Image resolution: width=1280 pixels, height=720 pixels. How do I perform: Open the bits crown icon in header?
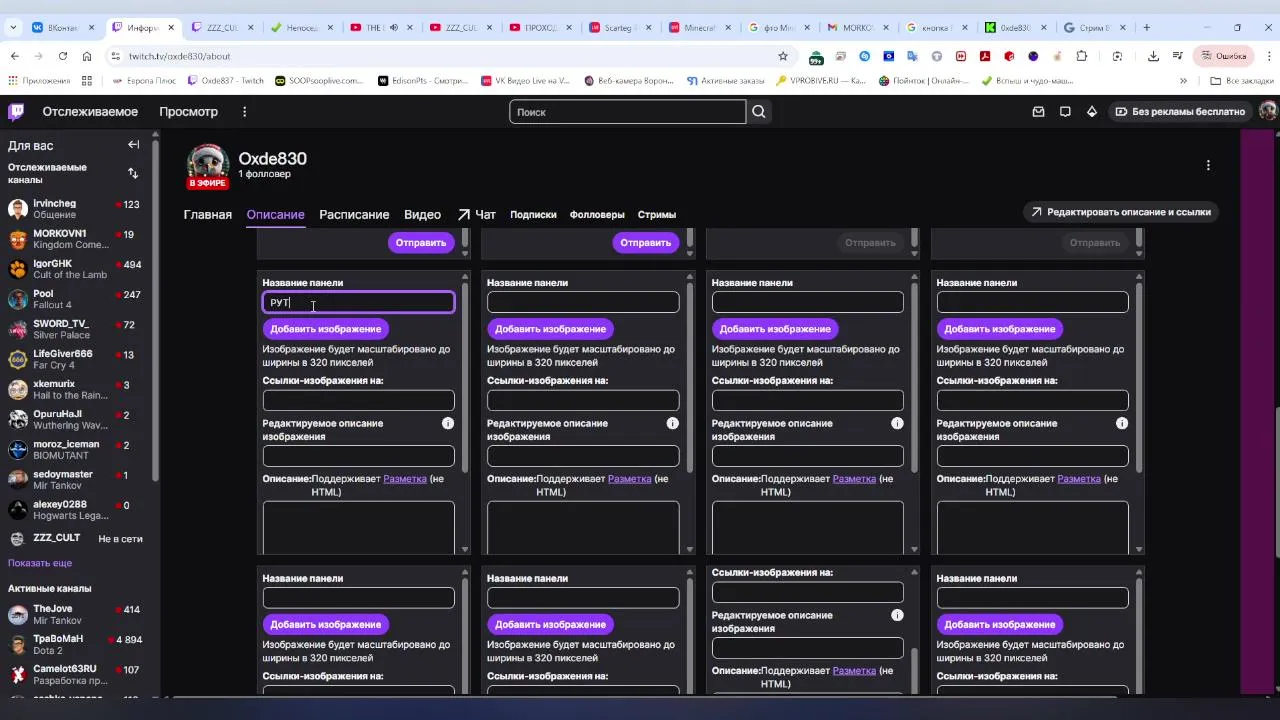click(1092, 112)
